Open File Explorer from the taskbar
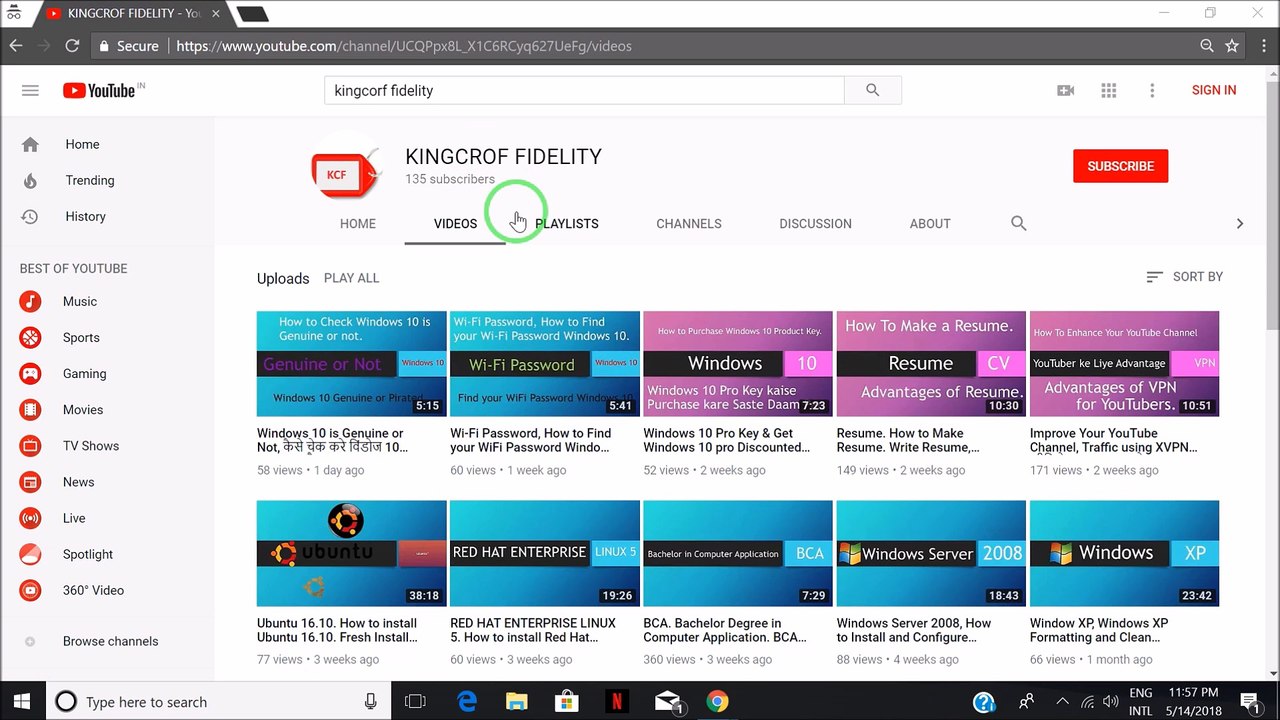1280x720 pixels. coord(517,701)
